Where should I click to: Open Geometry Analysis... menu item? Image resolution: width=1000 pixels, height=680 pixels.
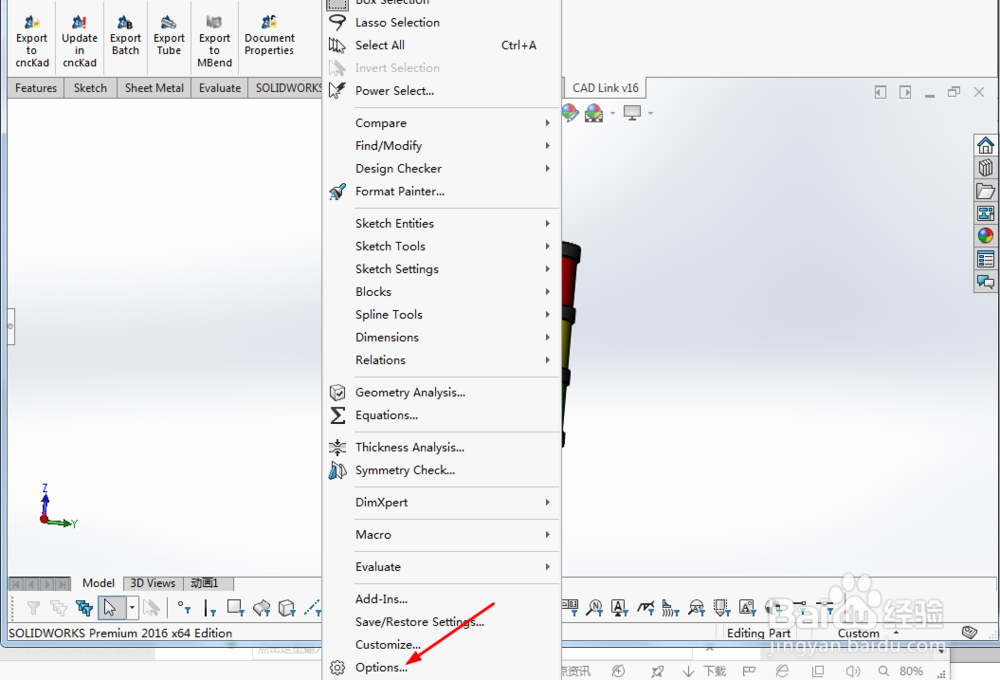point(441,392)
